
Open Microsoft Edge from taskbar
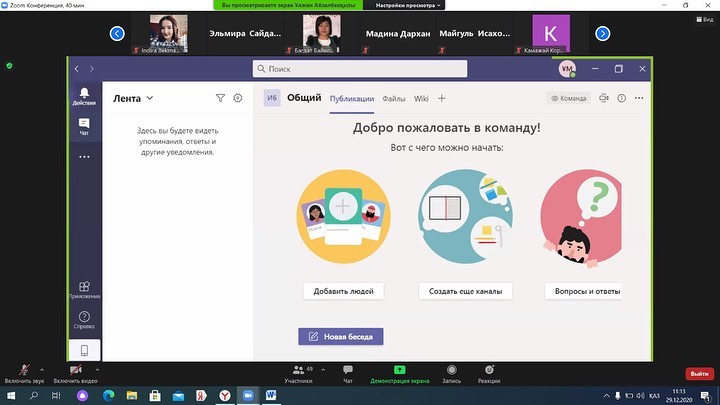pos(108,395)
